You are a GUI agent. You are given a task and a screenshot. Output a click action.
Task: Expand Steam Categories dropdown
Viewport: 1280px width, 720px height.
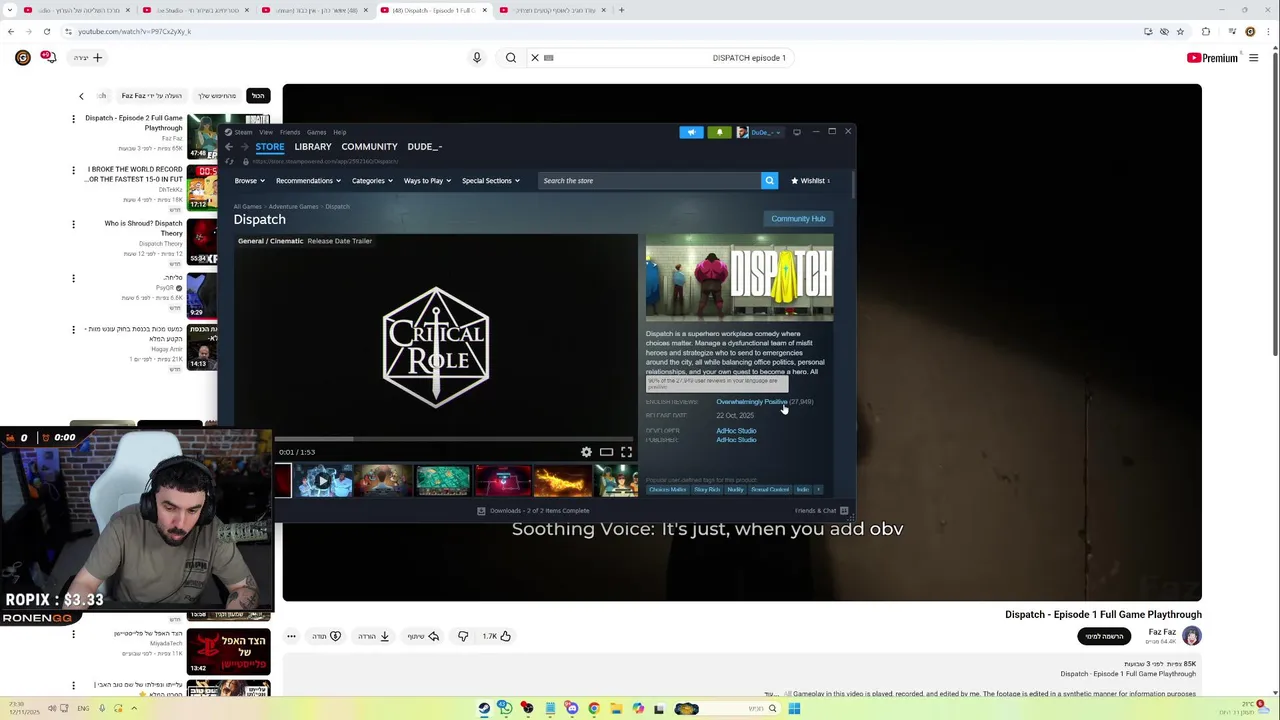(373, 181)
